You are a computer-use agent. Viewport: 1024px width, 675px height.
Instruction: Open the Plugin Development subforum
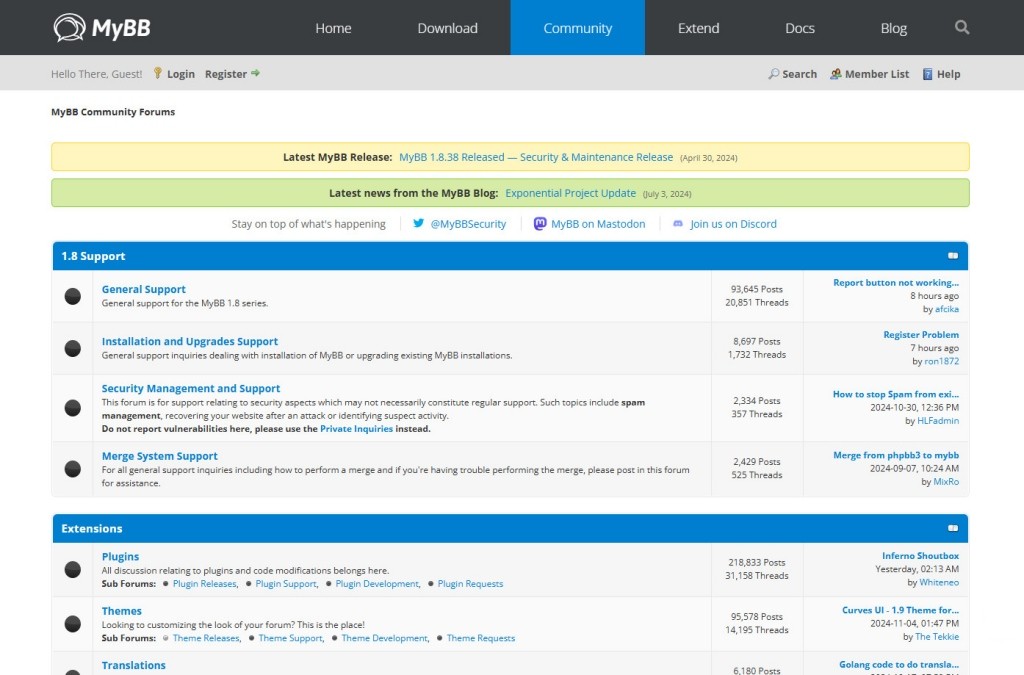(x=377, y=584)
